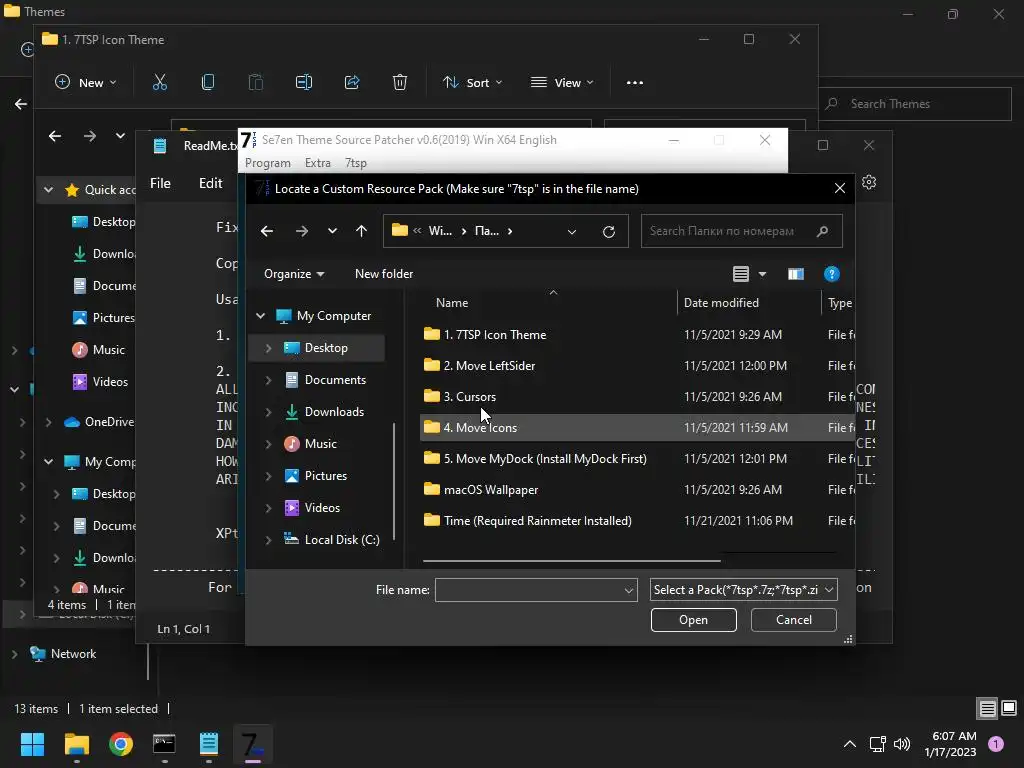Open Notepad settings gear icon
The height and width of the screenshot is (768, 1024).
869,182
